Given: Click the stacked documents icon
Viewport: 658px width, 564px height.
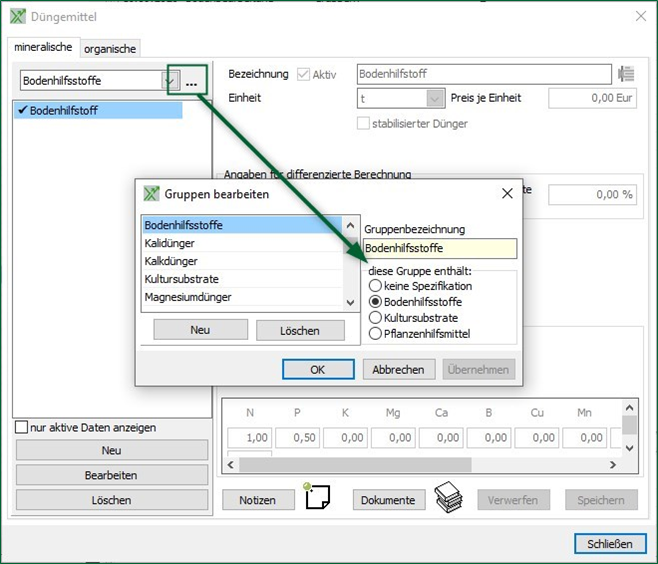Looking at the screenshot, I should tap(447, 498).
